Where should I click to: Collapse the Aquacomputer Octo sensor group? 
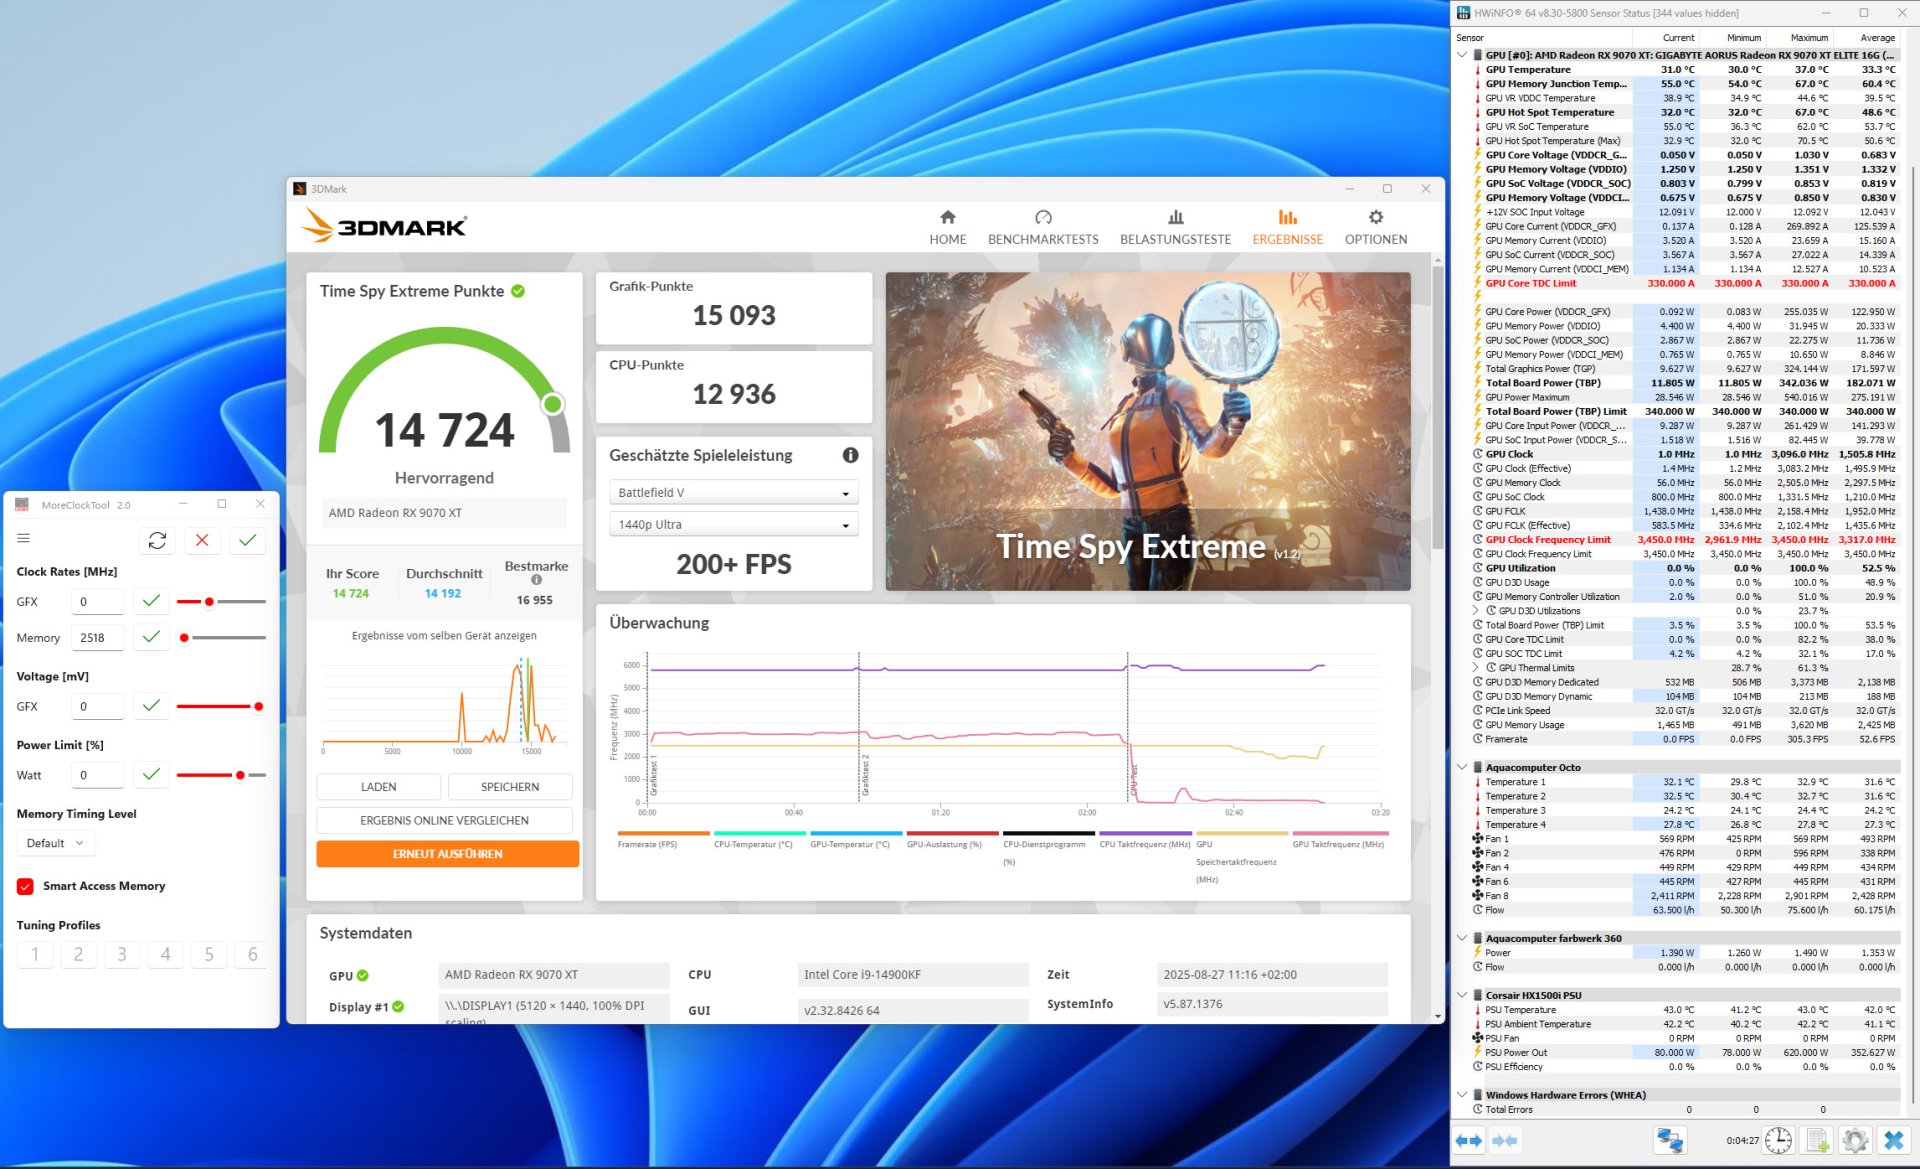click(1462, 767)
